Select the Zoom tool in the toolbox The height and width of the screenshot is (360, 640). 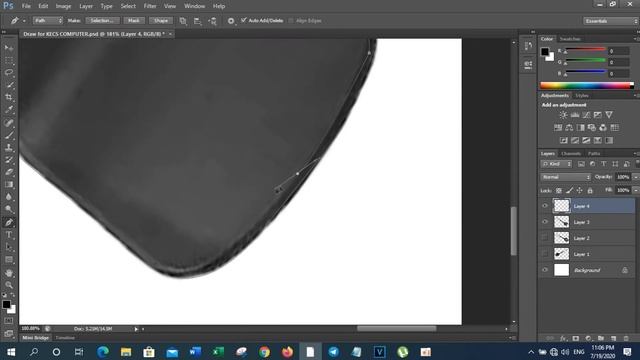[x=9, y=285]
